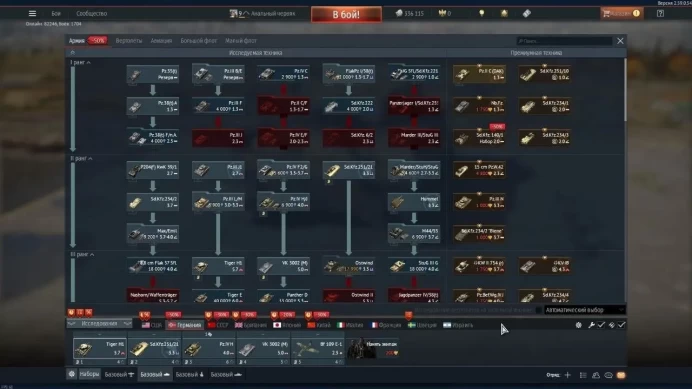The height and width of the screenshot is (389, 692).
Task: Select the Pz.III F vehicle
Action: (218, 106)
